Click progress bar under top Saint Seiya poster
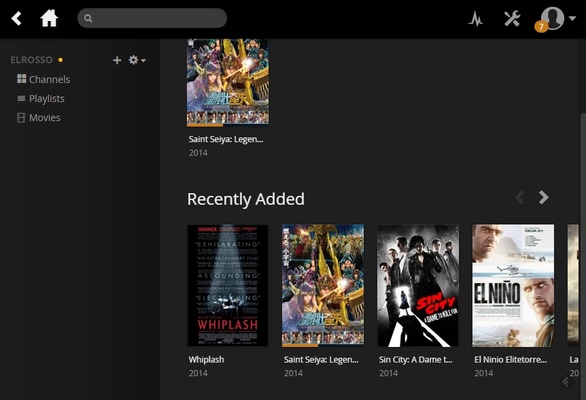 (228, 125)
